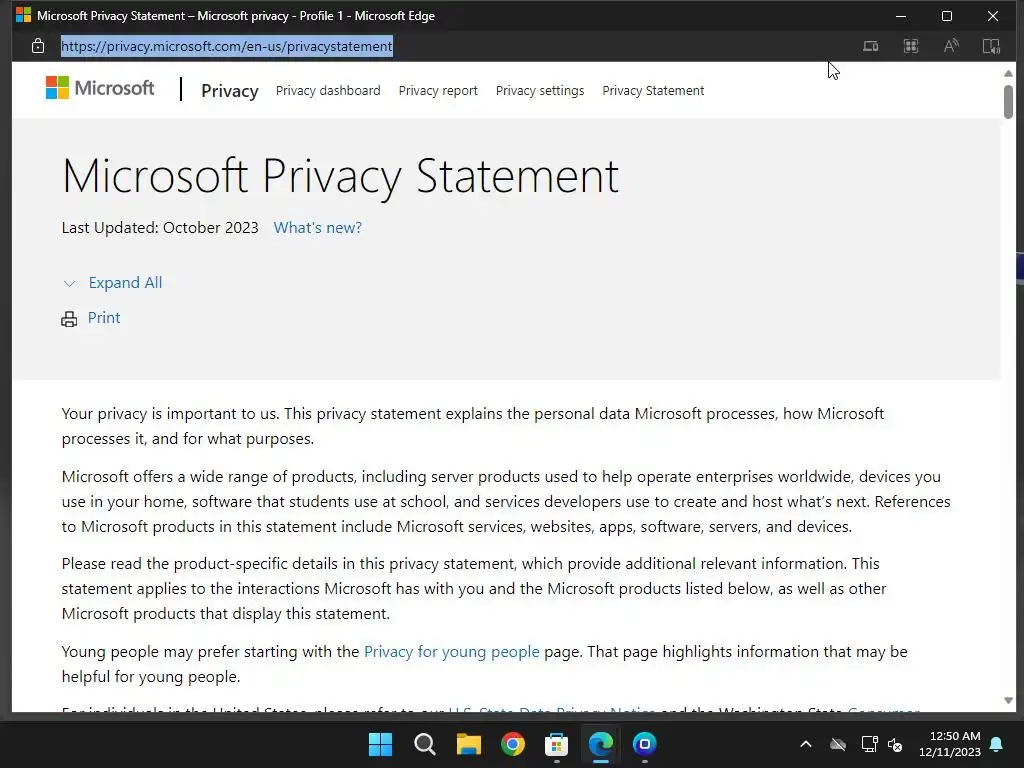Screen dimensions: 1024x768
Task: Open Privacy for young people link
Action: coord(451,652)
